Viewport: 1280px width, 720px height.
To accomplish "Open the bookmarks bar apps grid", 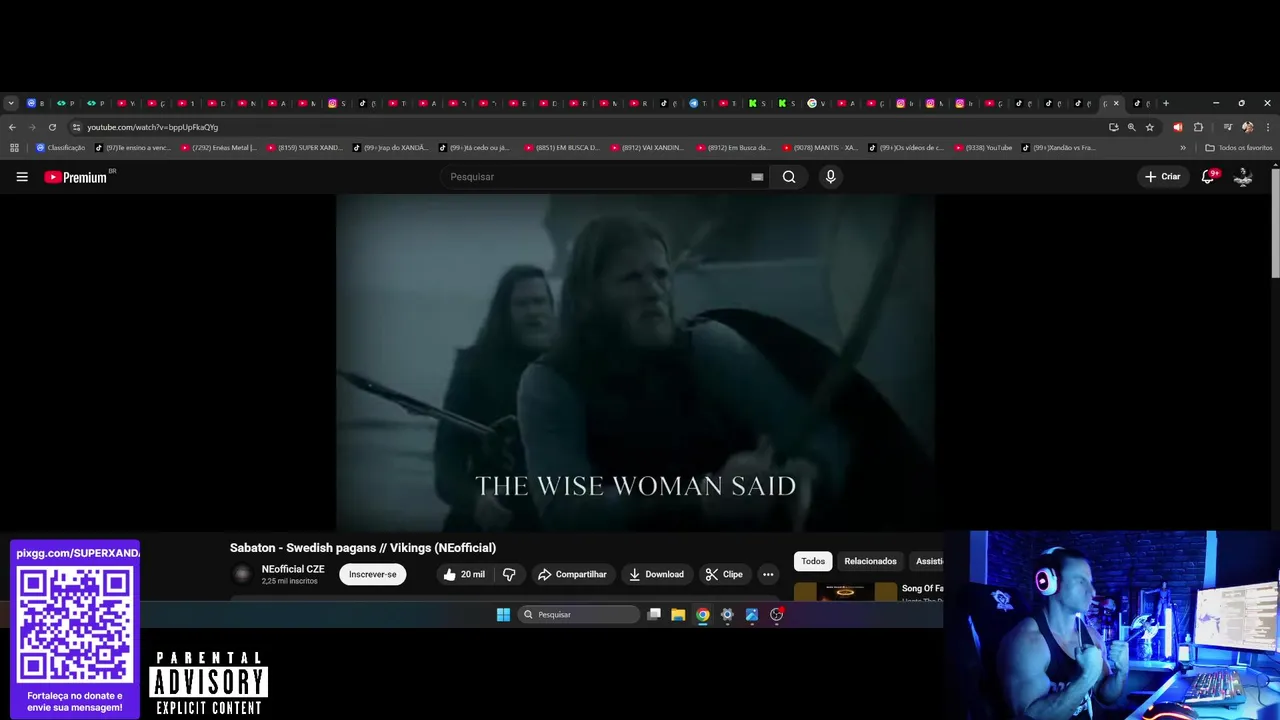I will 14,148.
